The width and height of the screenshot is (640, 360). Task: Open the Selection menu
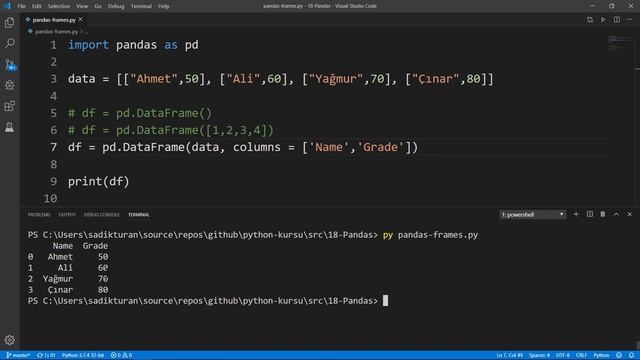click(x=59, y=6)
